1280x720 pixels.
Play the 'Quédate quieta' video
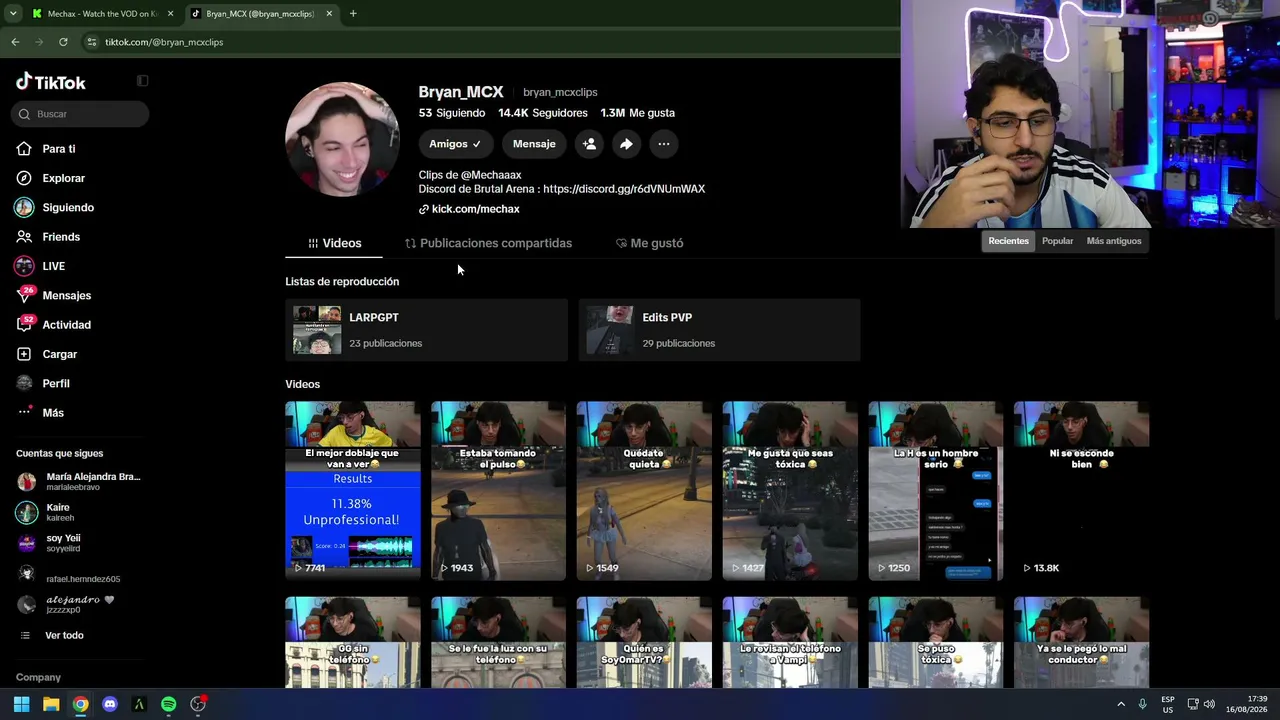644,491
